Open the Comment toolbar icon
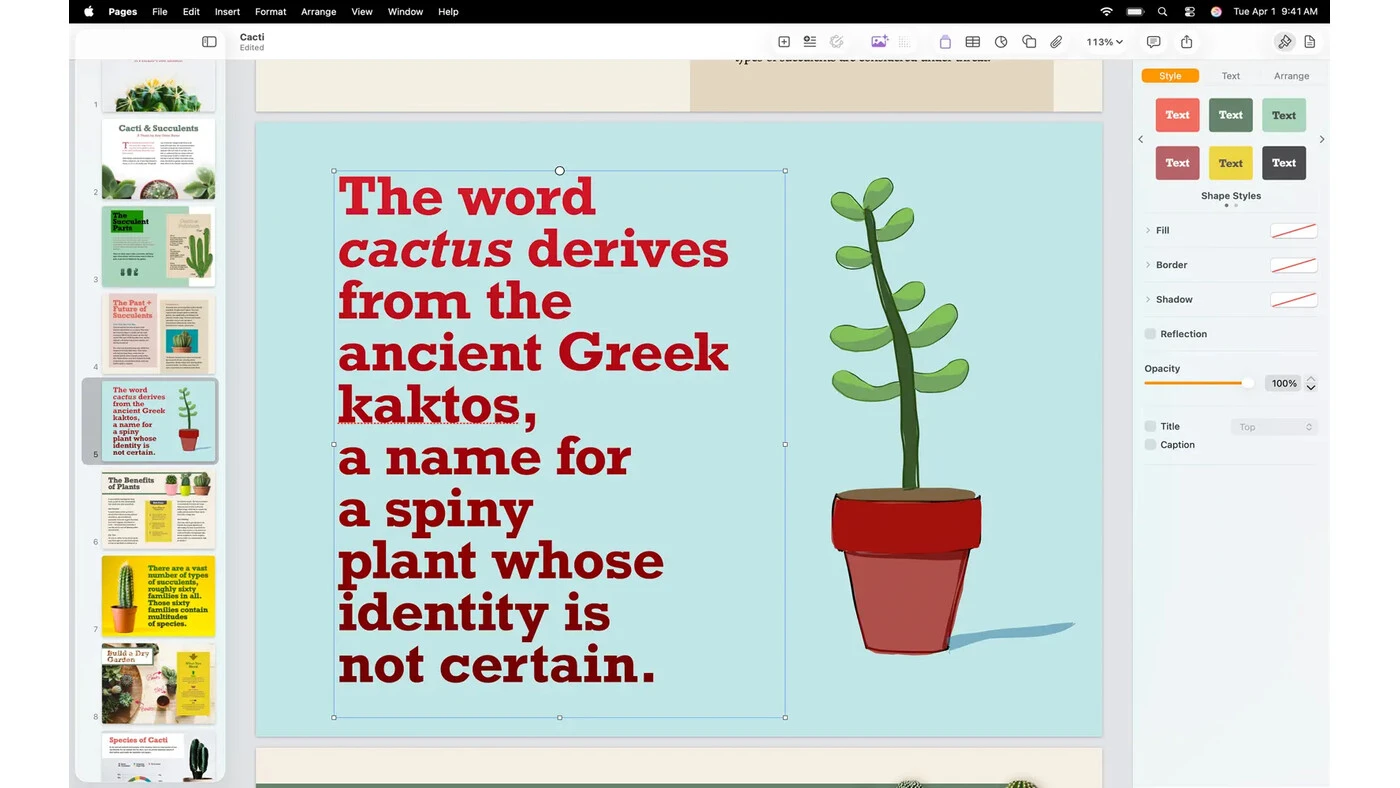This screenshot has height=788, width=1400. pos(1153,42)
